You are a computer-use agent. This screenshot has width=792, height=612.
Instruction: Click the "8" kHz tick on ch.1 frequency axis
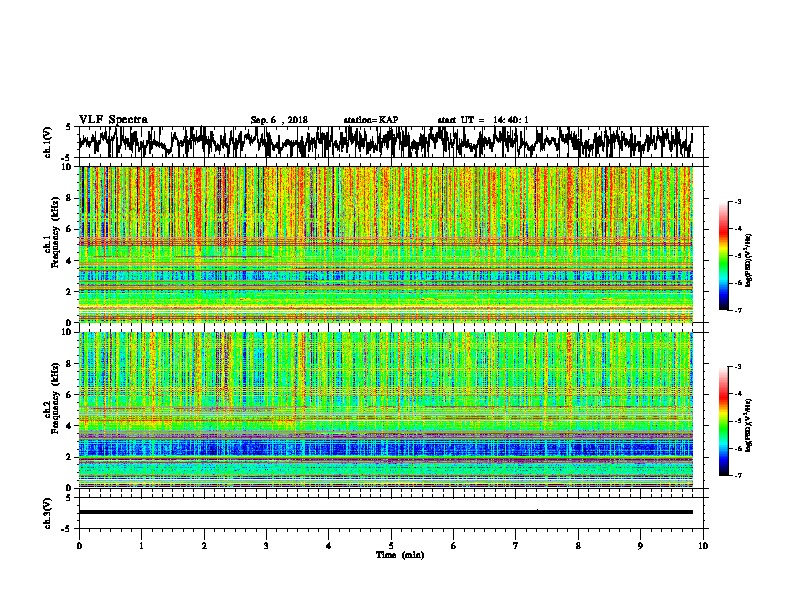click(70, 198)
